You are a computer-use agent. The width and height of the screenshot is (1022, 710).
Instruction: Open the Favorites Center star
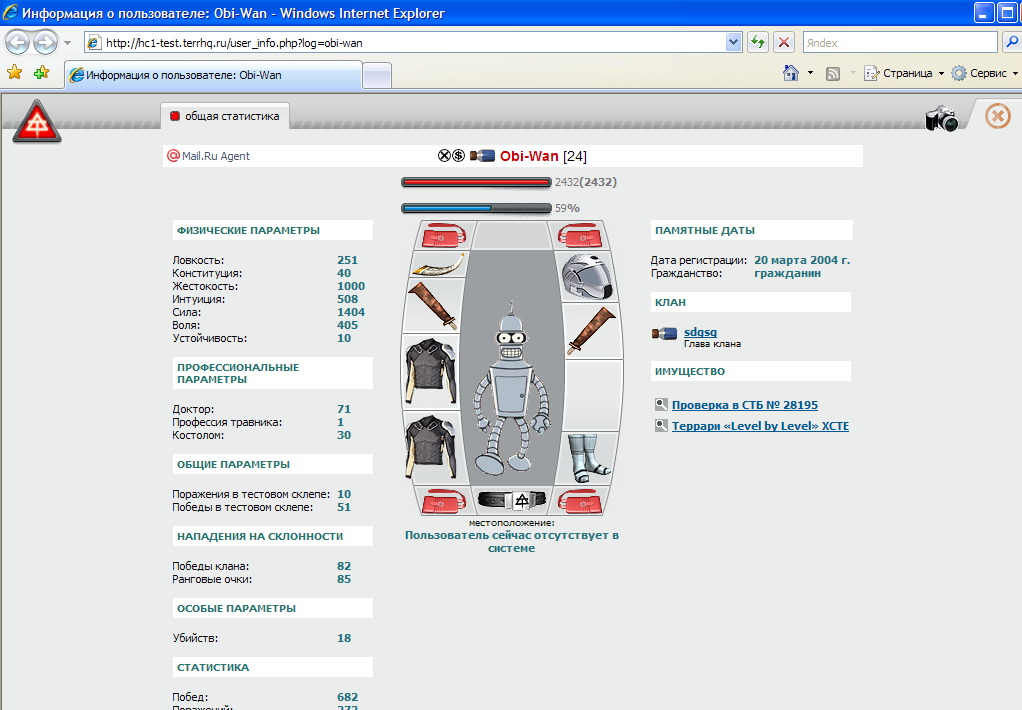pyautogui.click(x=14, y=72)
